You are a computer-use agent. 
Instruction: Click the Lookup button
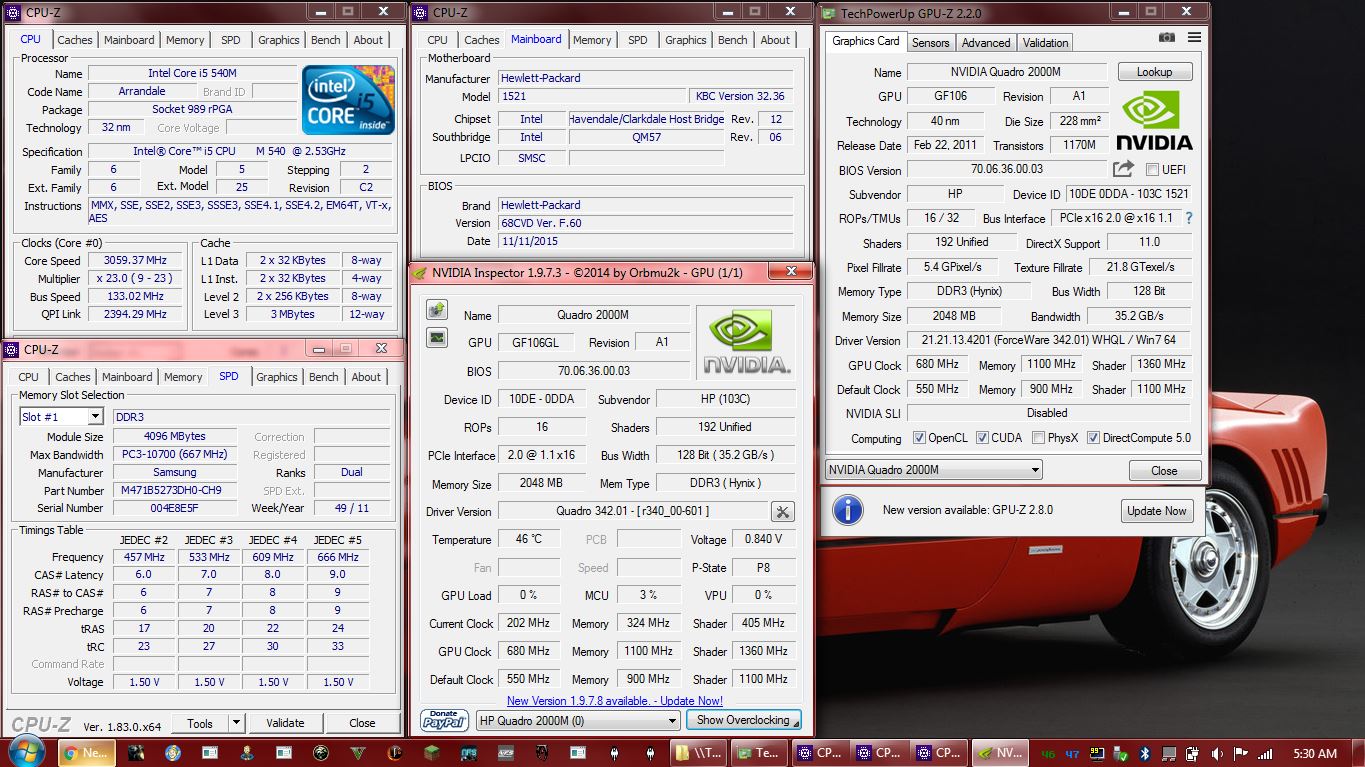[1153, 72]
